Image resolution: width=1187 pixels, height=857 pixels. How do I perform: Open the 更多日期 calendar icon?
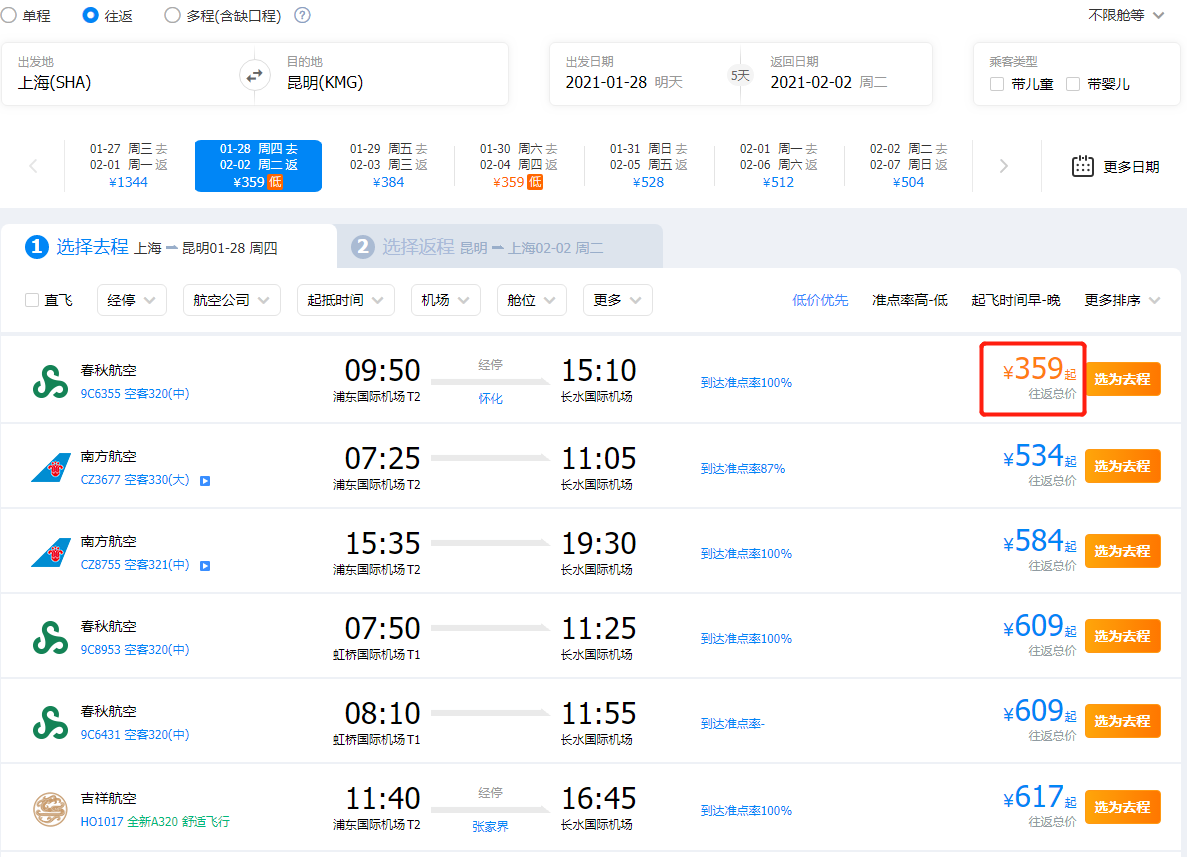pos(1082,166)
